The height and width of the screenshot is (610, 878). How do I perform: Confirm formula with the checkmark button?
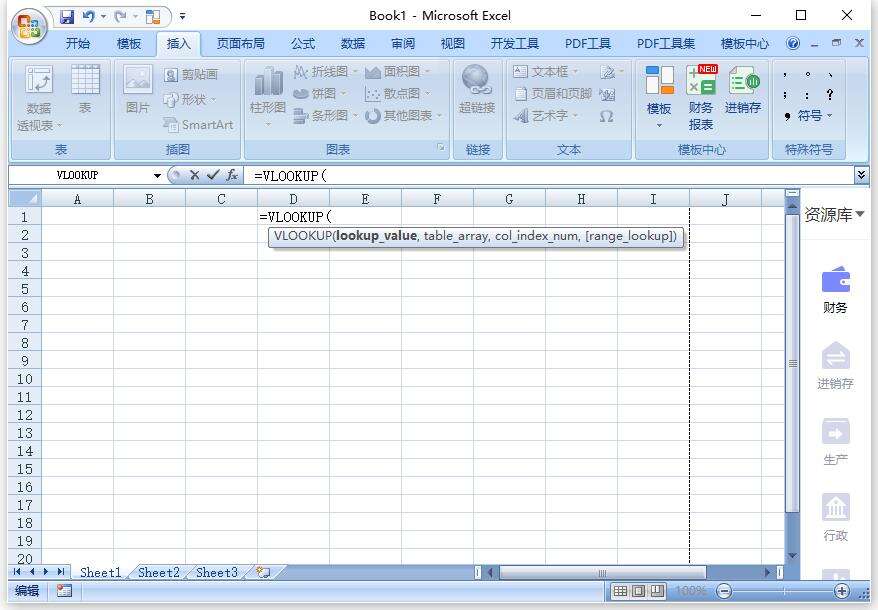[x=213, y=175]
